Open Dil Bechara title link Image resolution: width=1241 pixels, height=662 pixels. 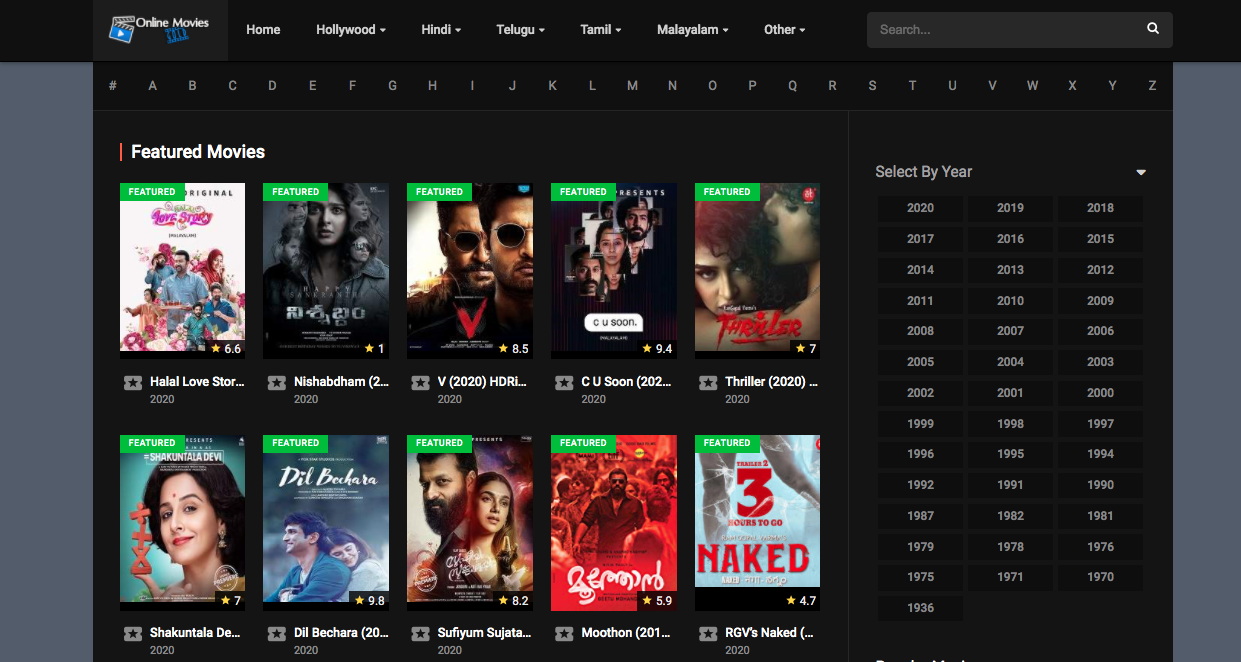click(x=341, y=633)
